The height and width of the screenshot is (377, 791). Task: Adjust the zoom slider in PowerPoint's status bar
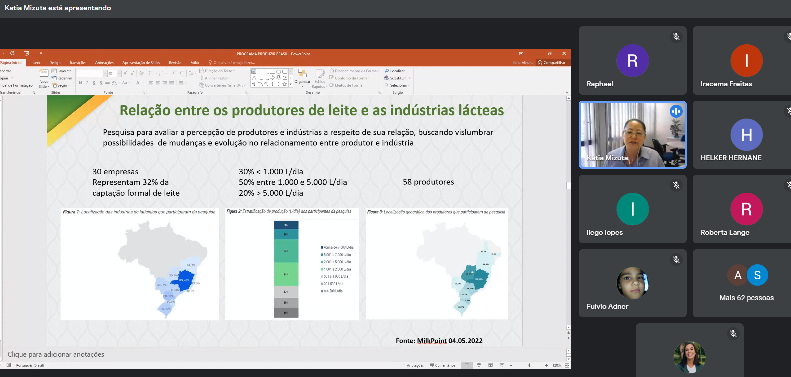[x=529, y=365]
